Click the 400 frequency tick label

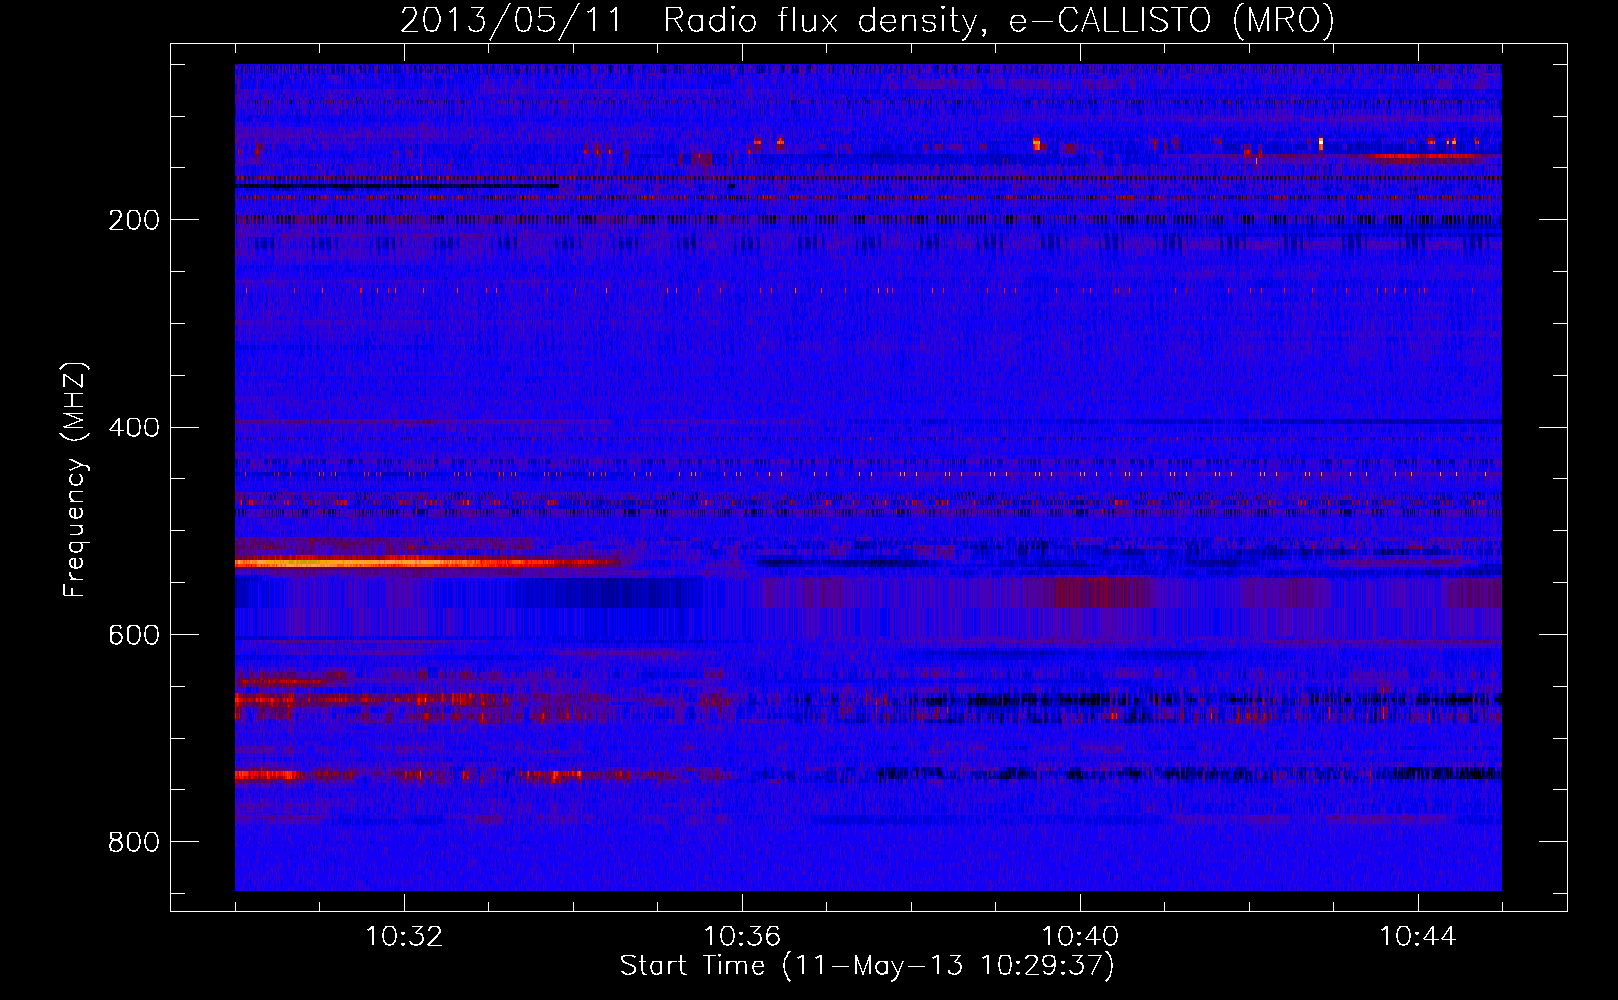coord(134,428)
